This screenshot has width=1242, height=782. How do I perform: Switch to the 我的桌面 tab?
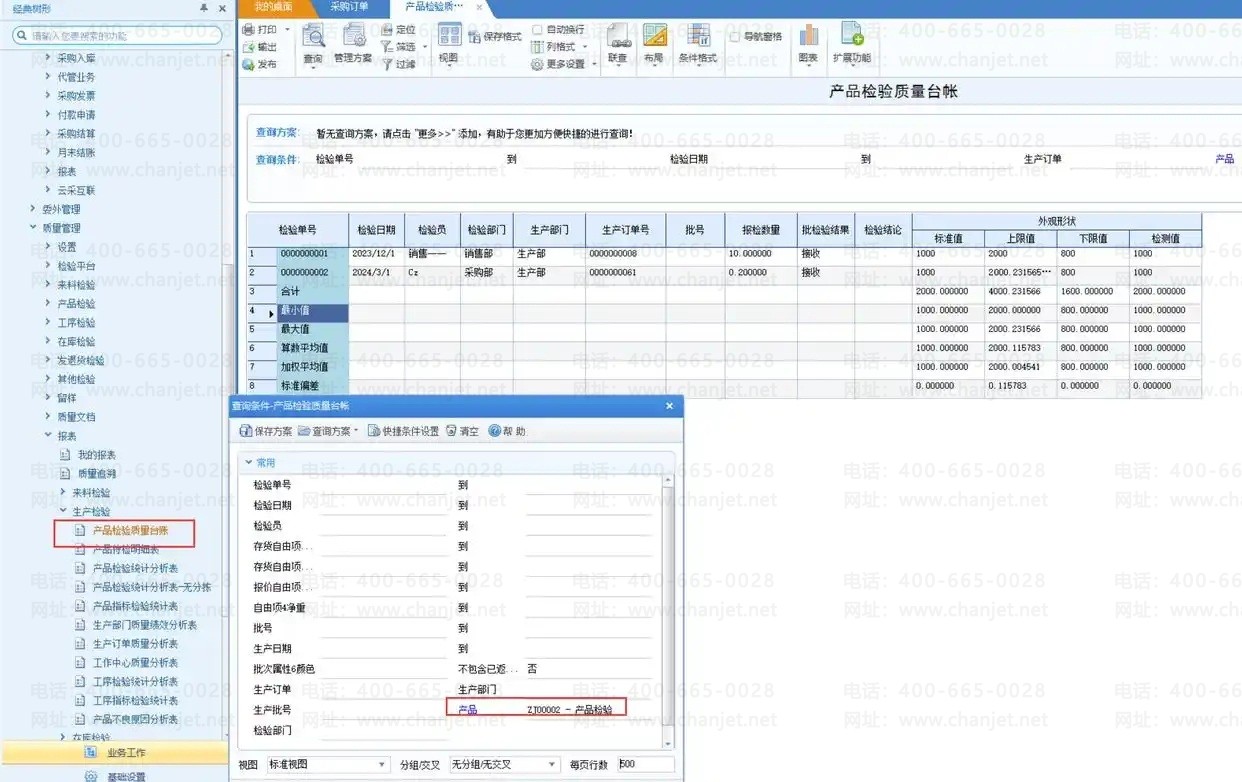[273, 7]
